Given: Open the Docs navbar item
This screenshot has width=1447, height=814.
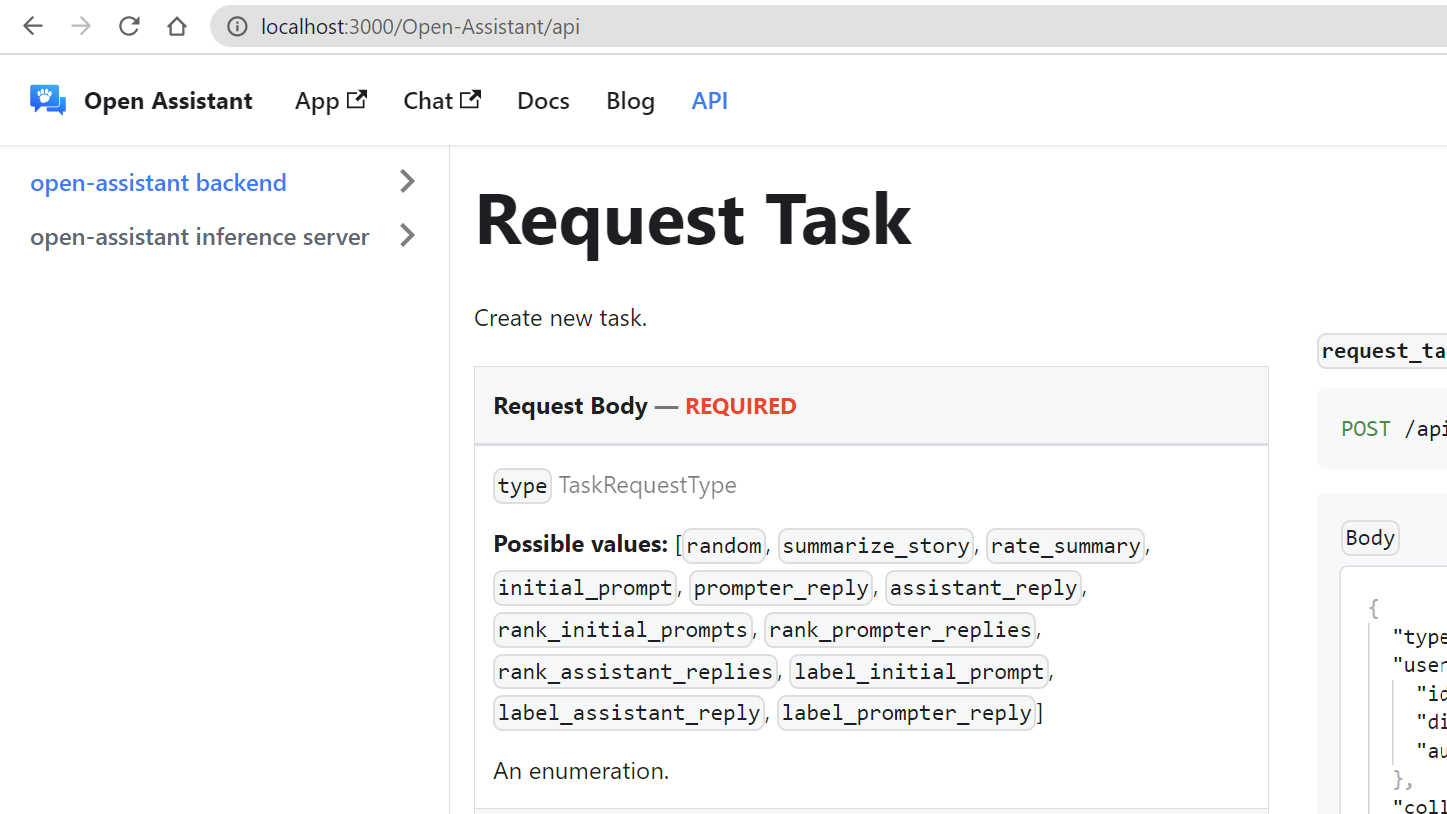Looking at the screenshot, I should 543,101.
